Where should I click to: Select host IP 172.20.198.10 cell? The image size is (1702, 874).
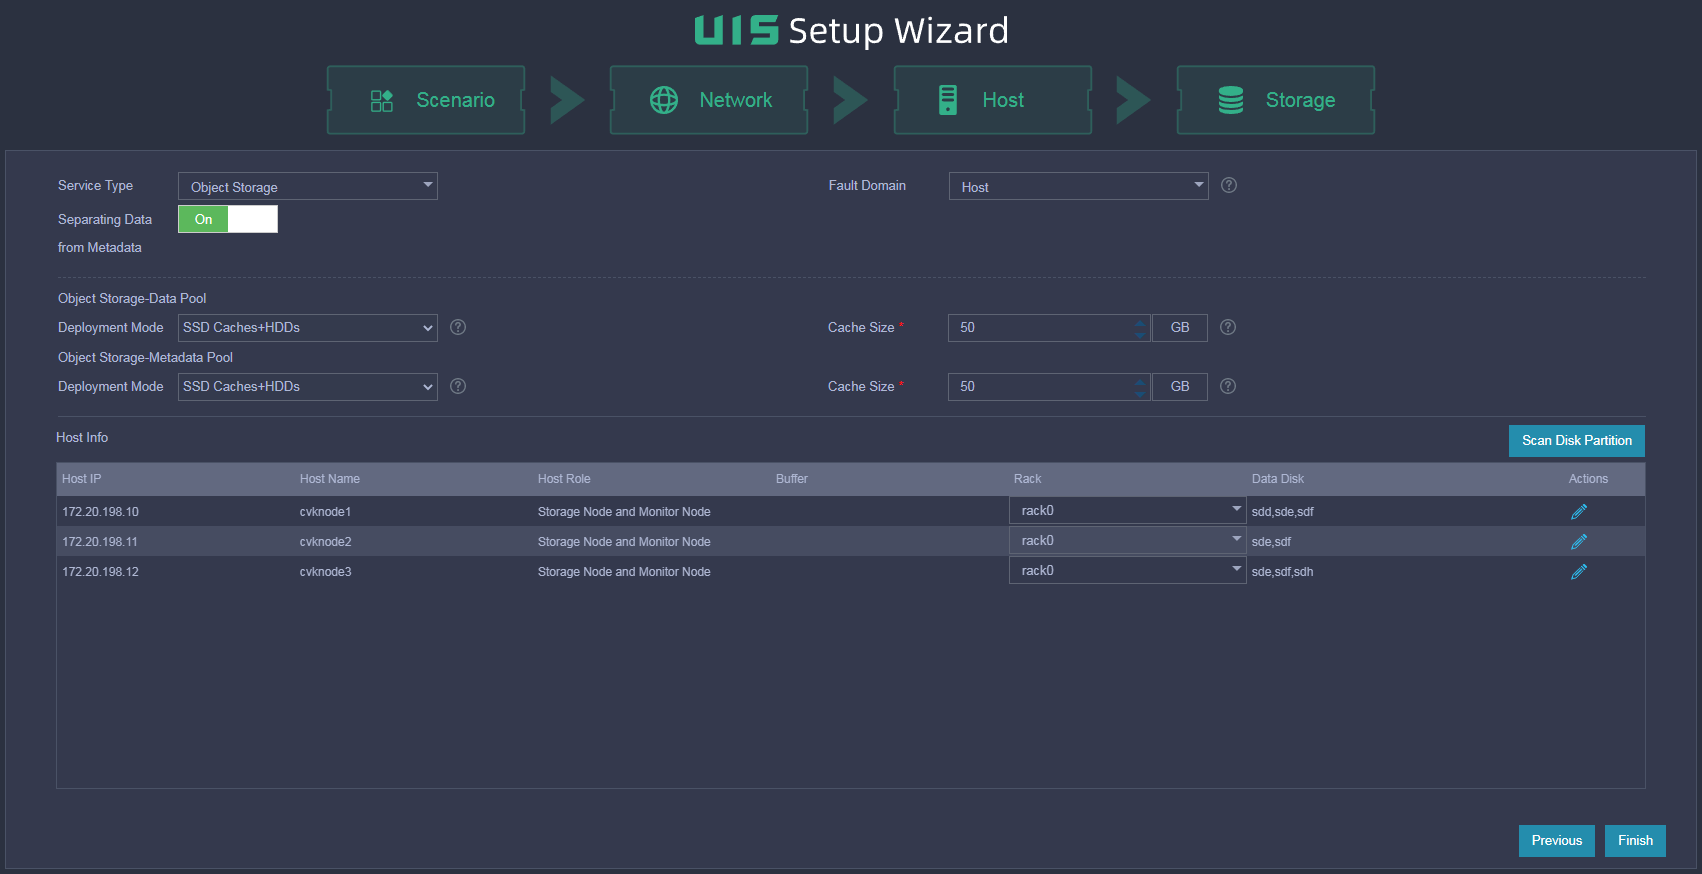tap(101, 512)
